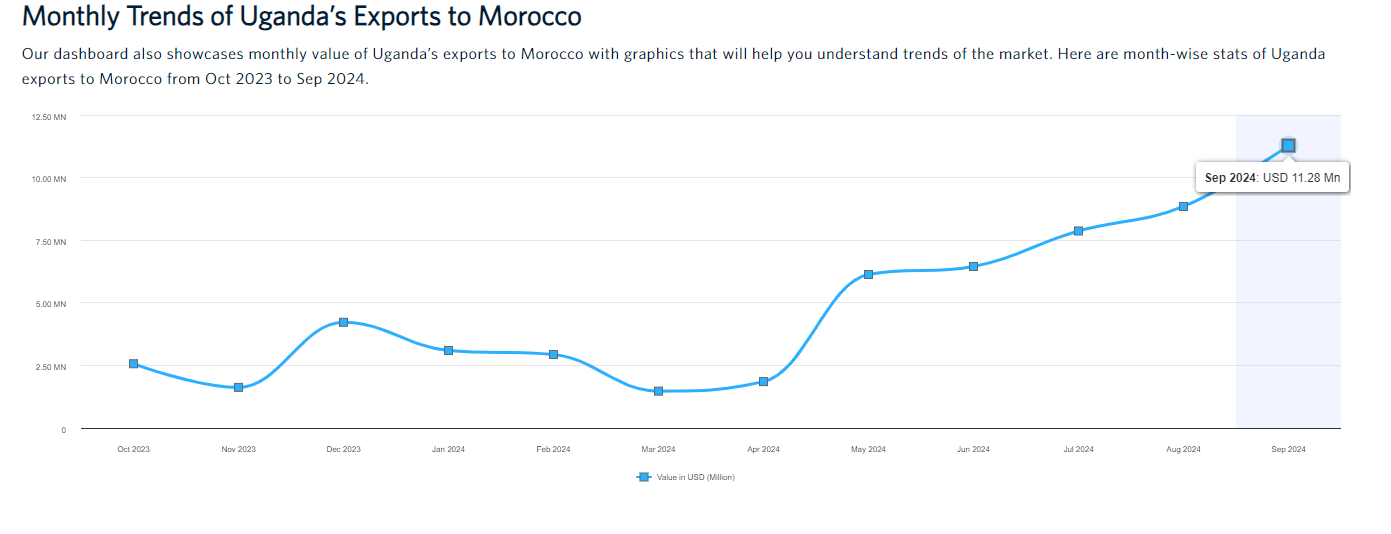Click the Oct 2023 data point marker
Viewport: 1391px width, 534px height.
pos(133,364)
